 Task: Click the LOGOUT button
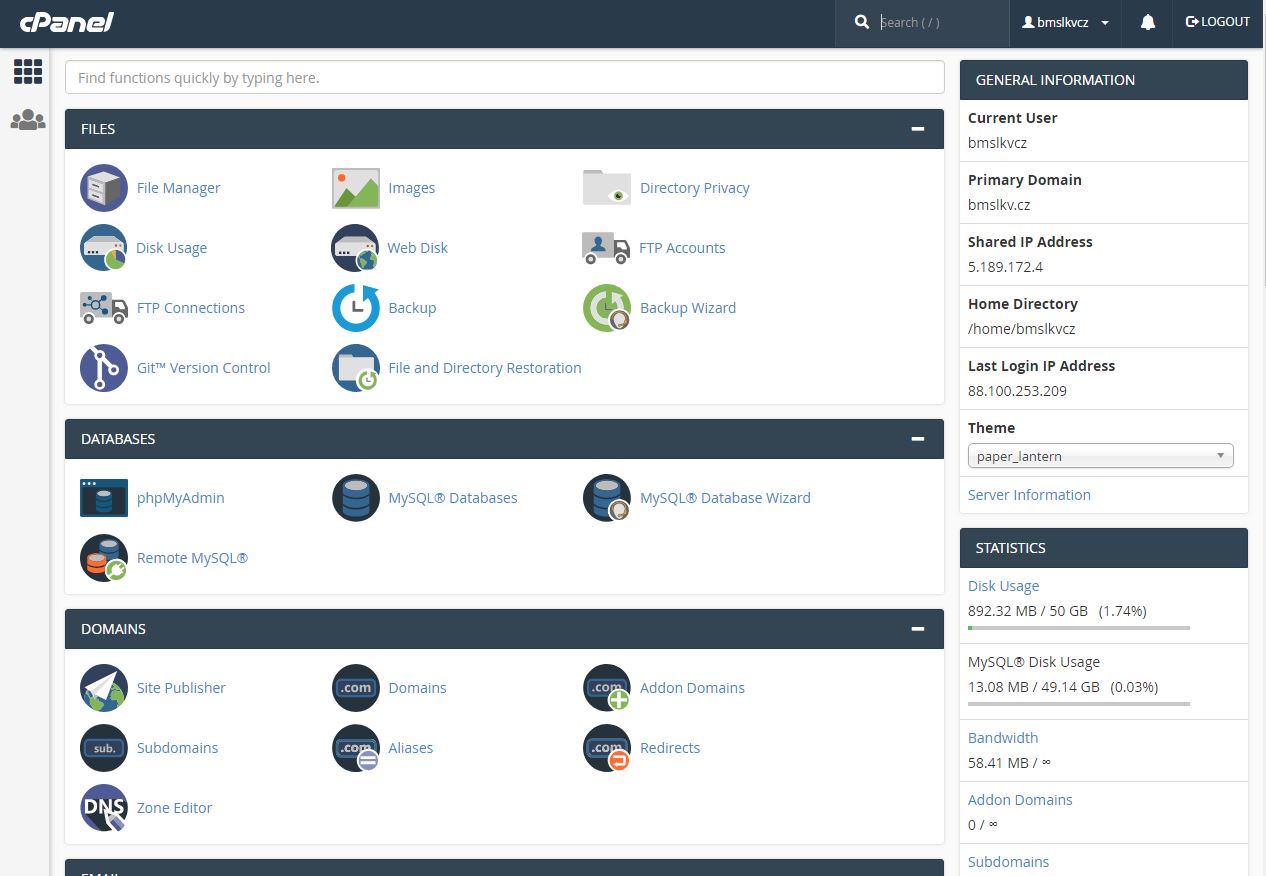(1217, 22)
